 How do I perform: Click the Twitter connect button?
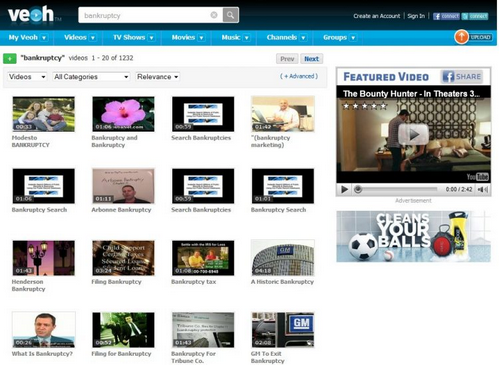[x=475, y=16]
